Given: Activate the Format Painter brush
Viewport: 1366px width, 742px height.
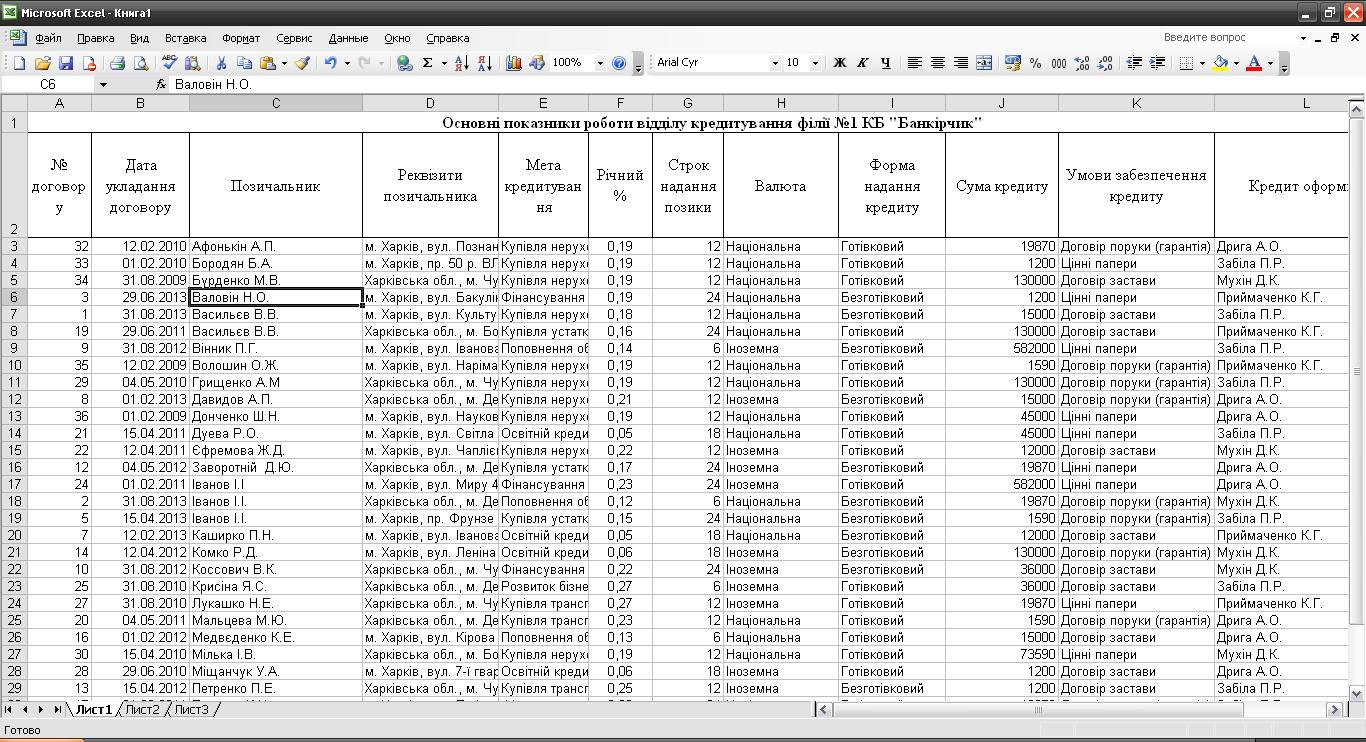Looking at the screenshot, I should (302, 63).
